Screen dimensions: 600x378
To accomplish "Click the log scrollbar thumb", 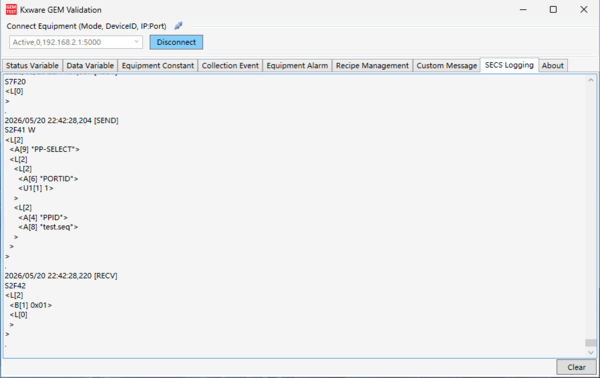I will pyautogui.click(x=590, y=342).
